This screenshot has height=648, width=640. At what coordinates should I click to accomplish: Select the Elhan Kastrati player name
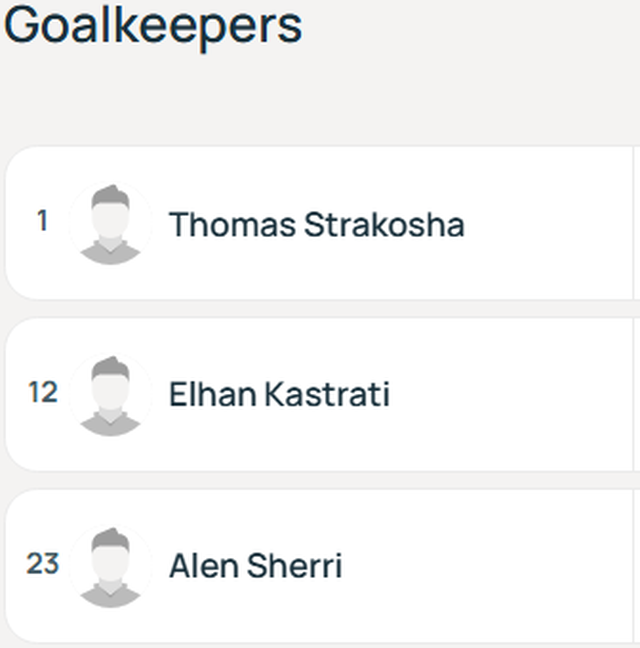[279, 394]
